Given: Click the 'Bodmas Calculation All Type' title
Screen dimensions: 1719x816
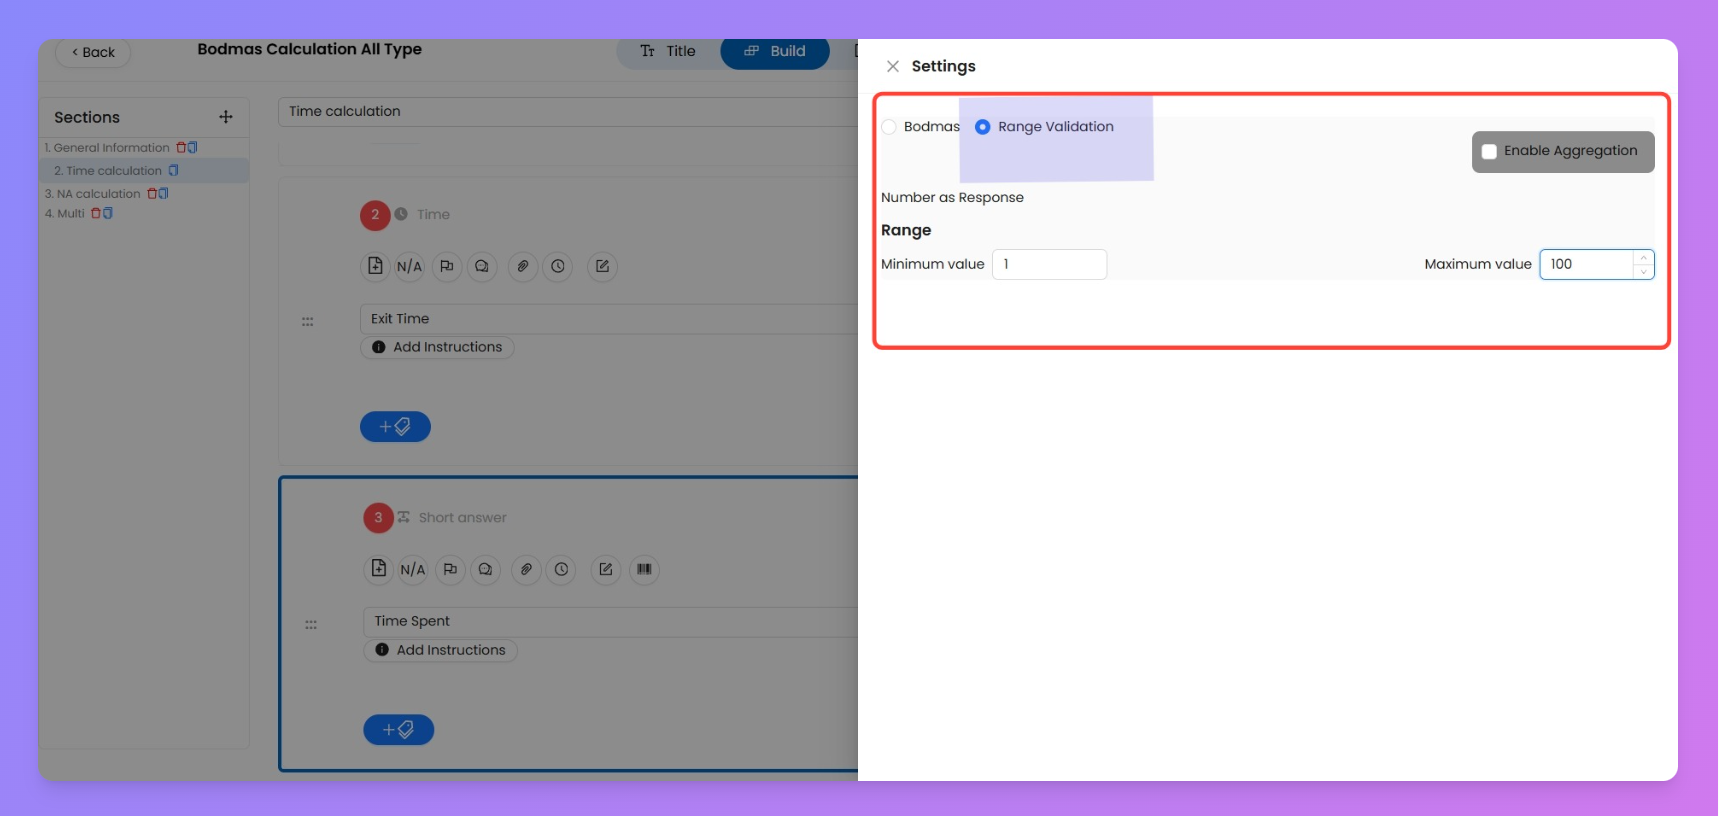Looking at the screenshot, I should (x=310, y=49).
